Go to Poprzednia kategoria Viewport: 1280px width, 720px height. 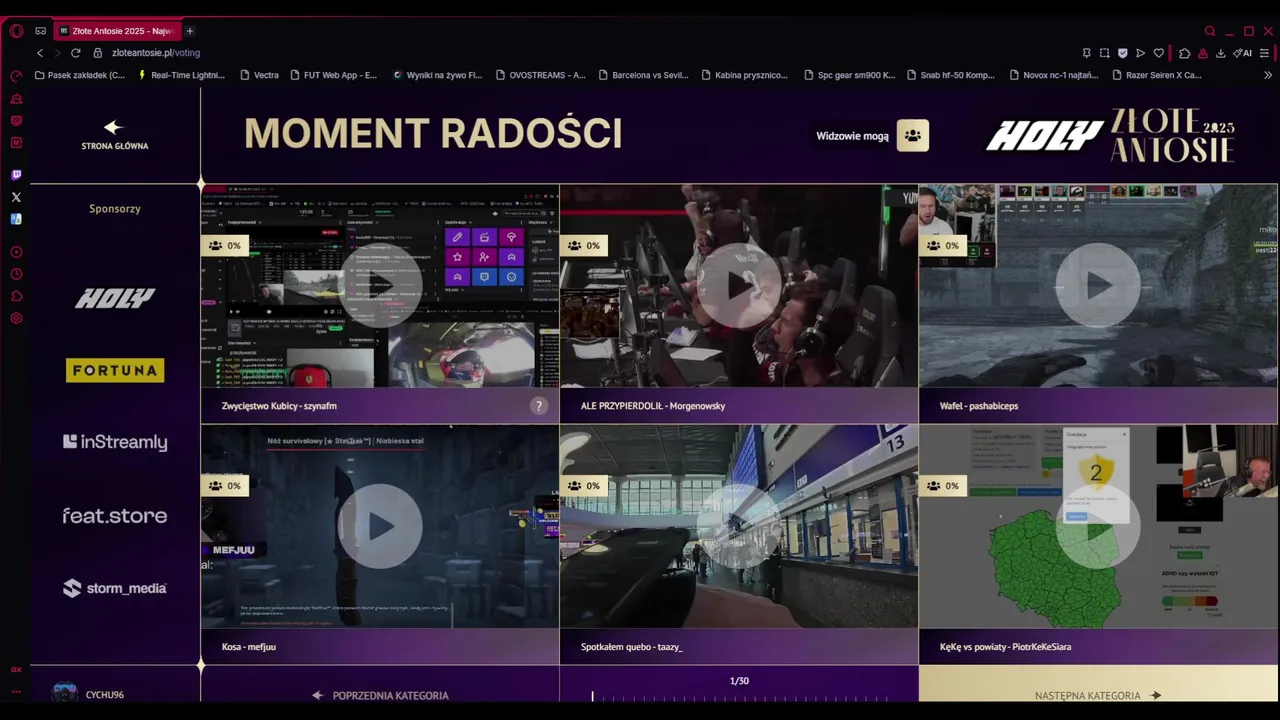[380, 695]
